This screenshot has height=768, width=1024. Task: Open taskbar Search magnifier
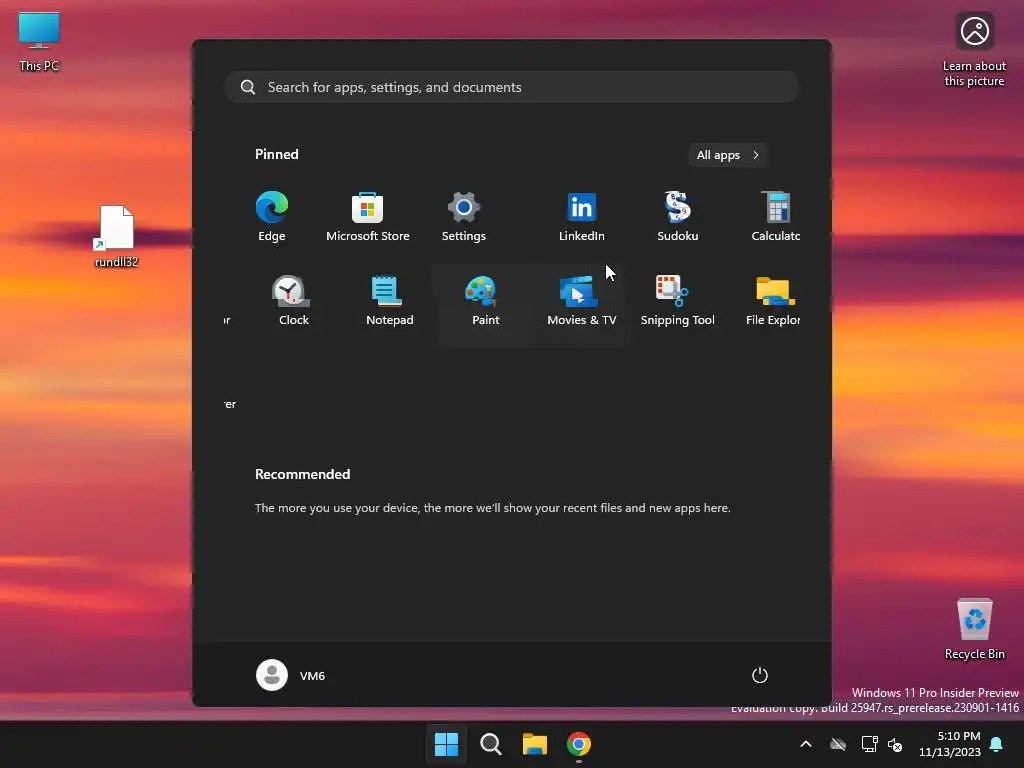[490, 744]
